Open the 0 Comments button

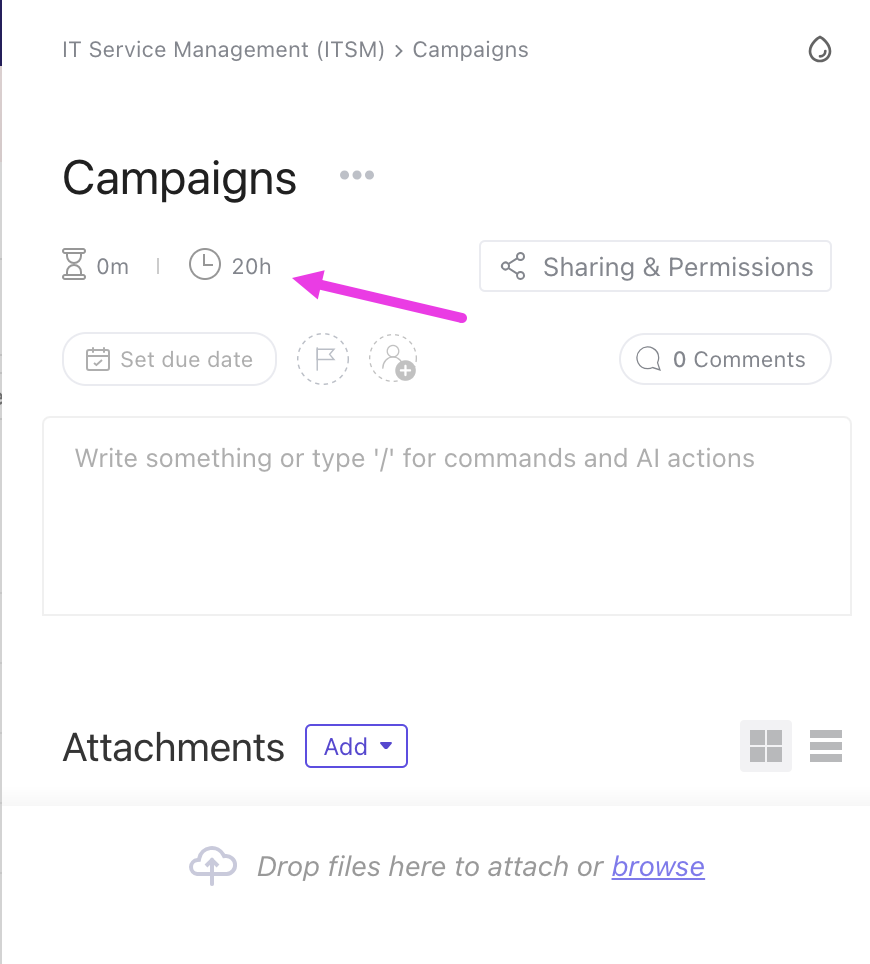[725, 359]
